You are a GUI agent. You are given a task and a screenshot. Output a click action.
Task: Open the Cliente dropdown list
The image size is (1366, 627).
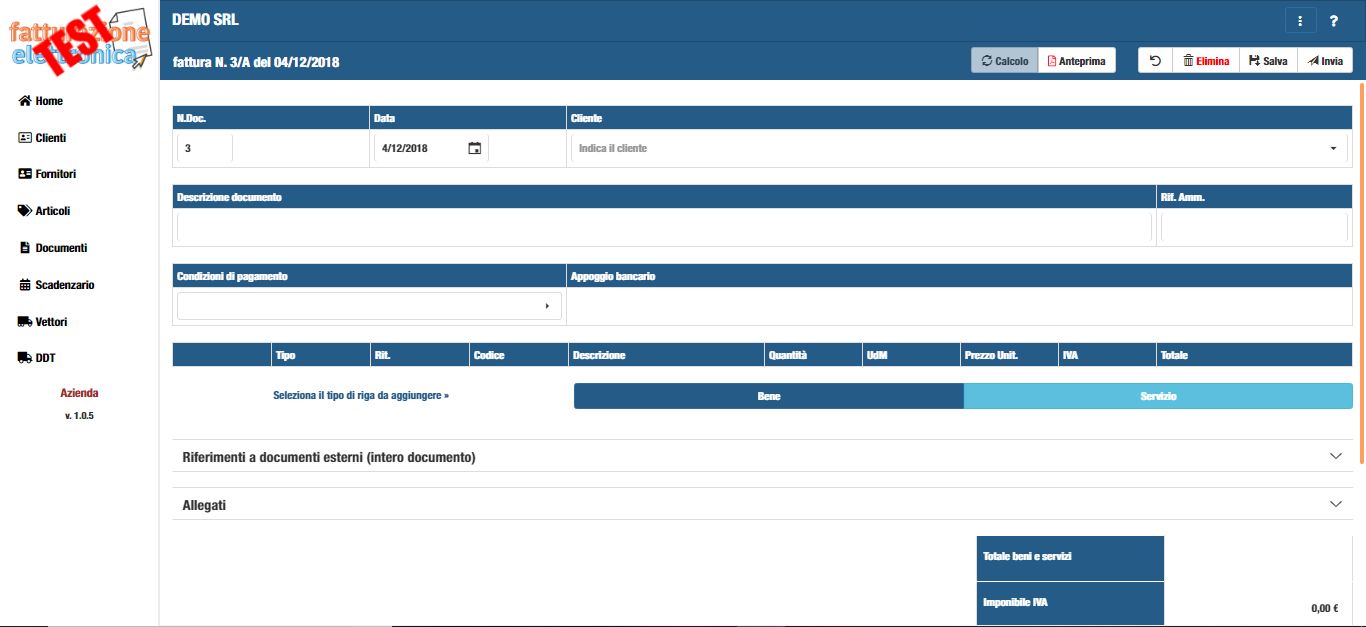[x=1333, y=148]
